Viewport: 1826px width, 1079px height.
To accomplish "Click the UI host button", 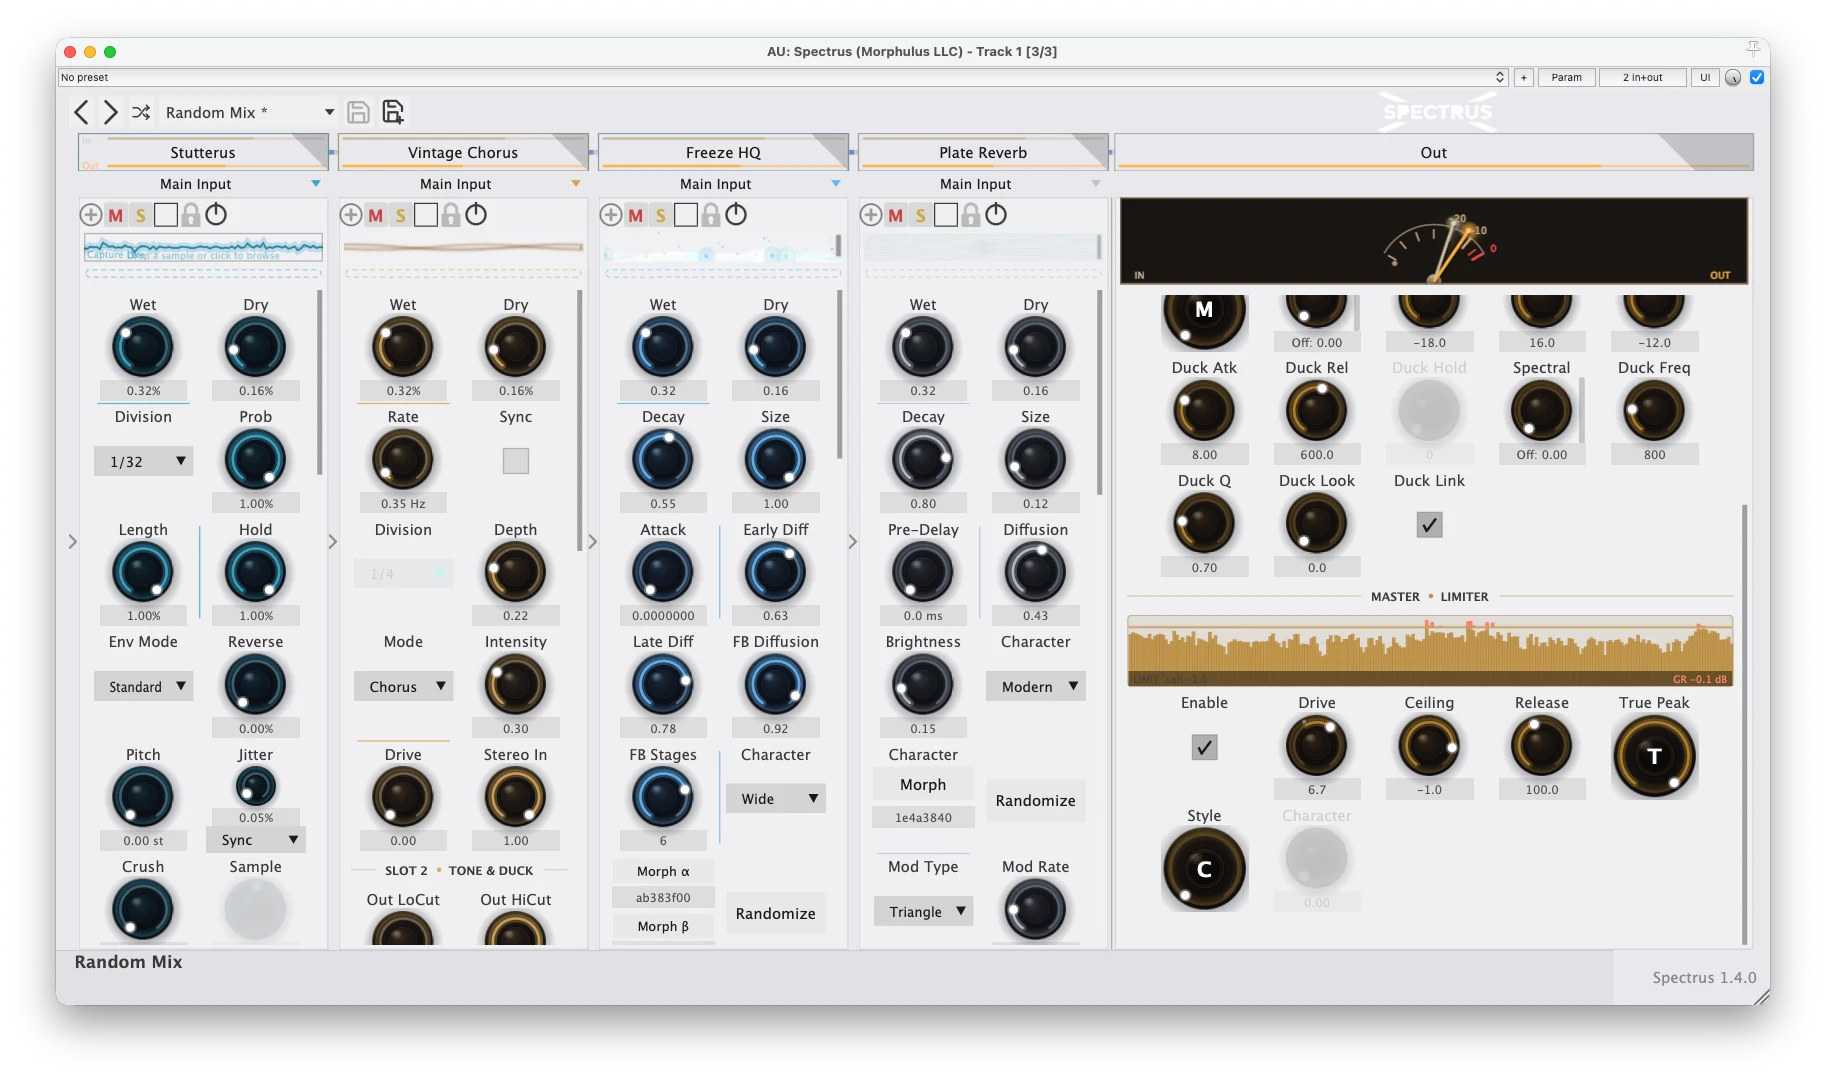I will point(1705,77).
